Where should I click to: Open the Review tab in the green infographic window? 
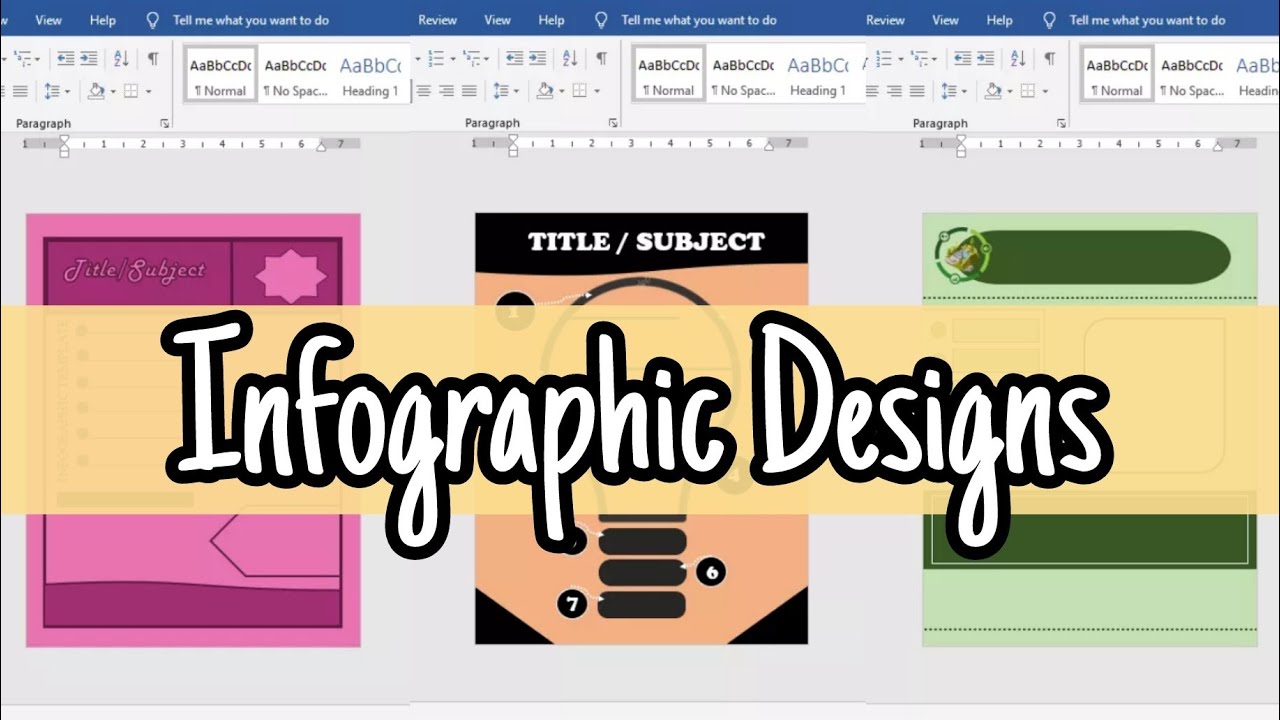[885, 20]
